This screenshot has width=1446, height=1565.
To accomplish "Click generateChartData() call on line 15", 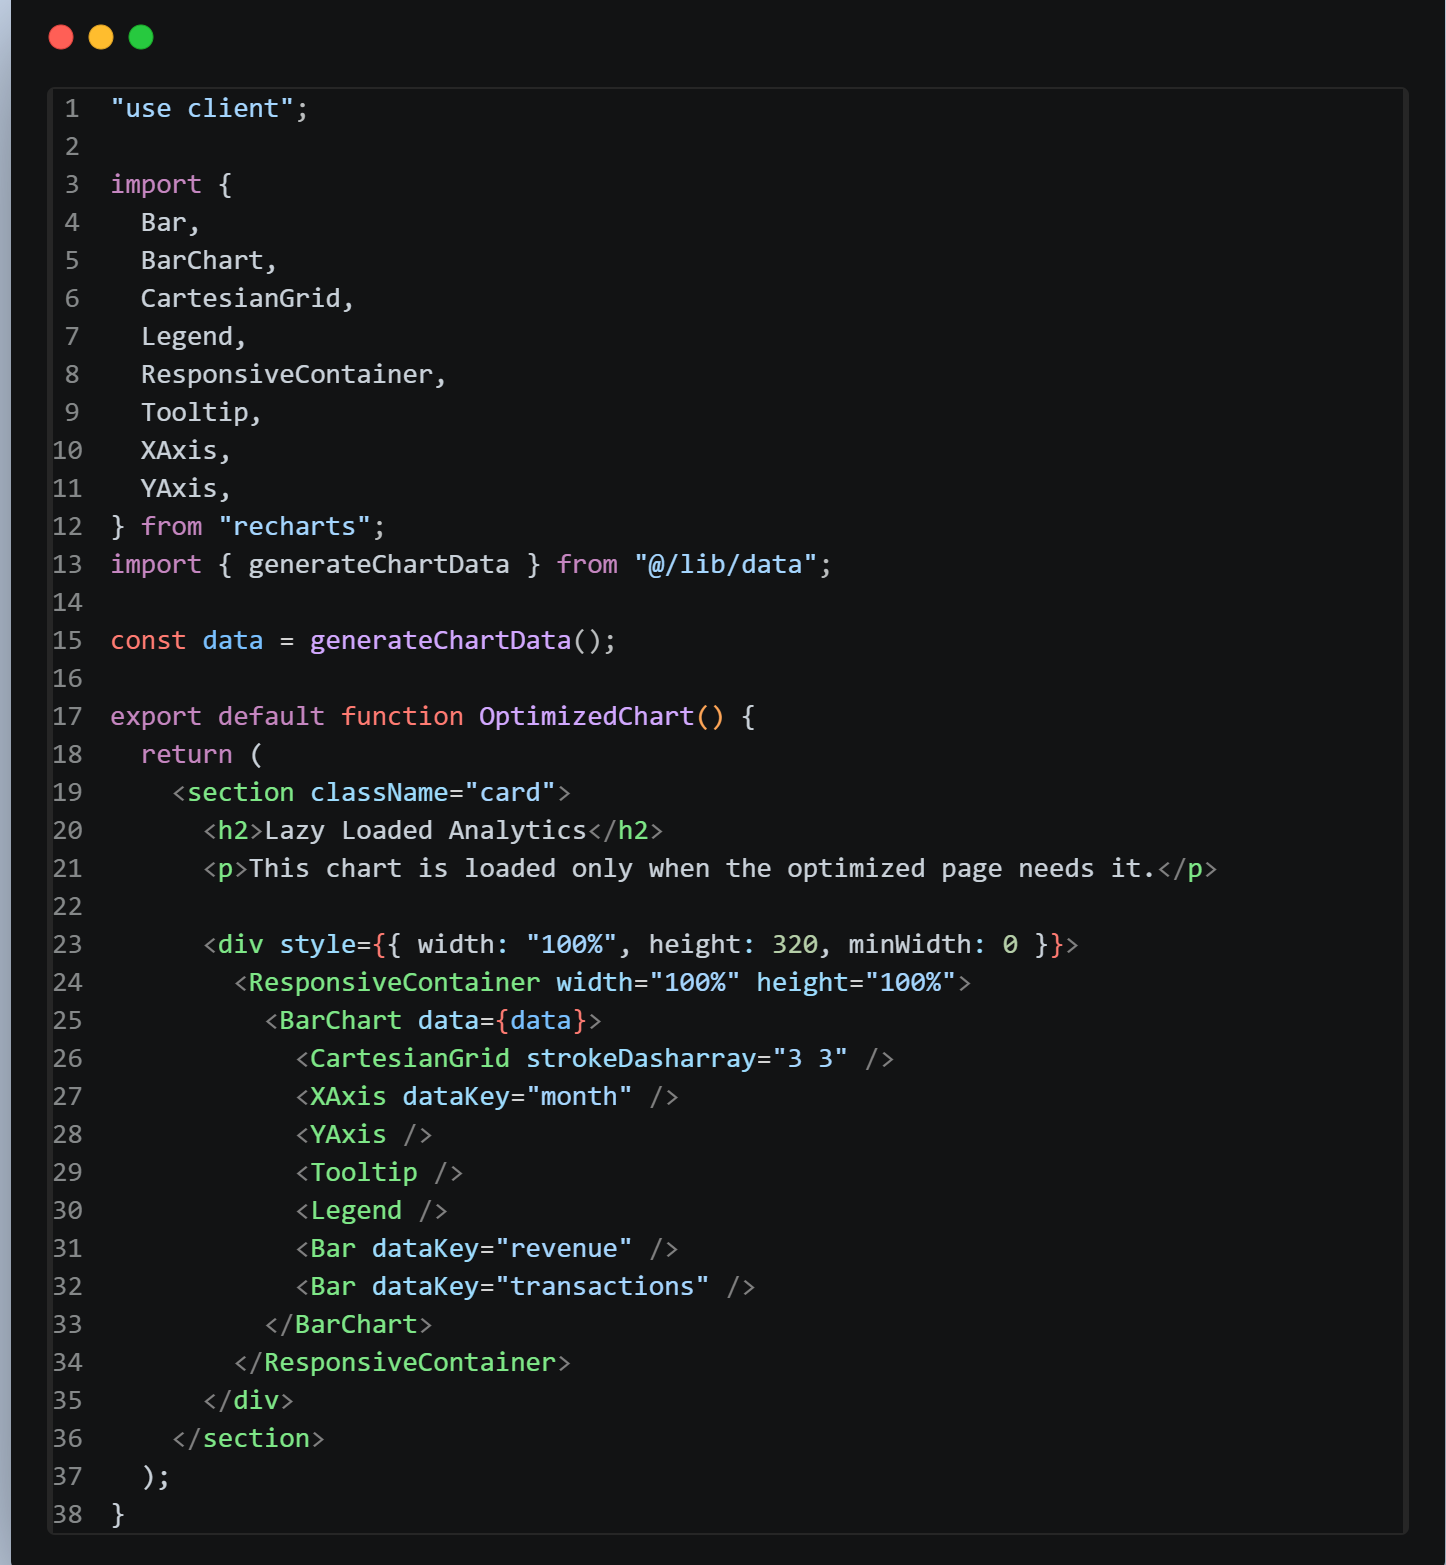I will point(455,640).
